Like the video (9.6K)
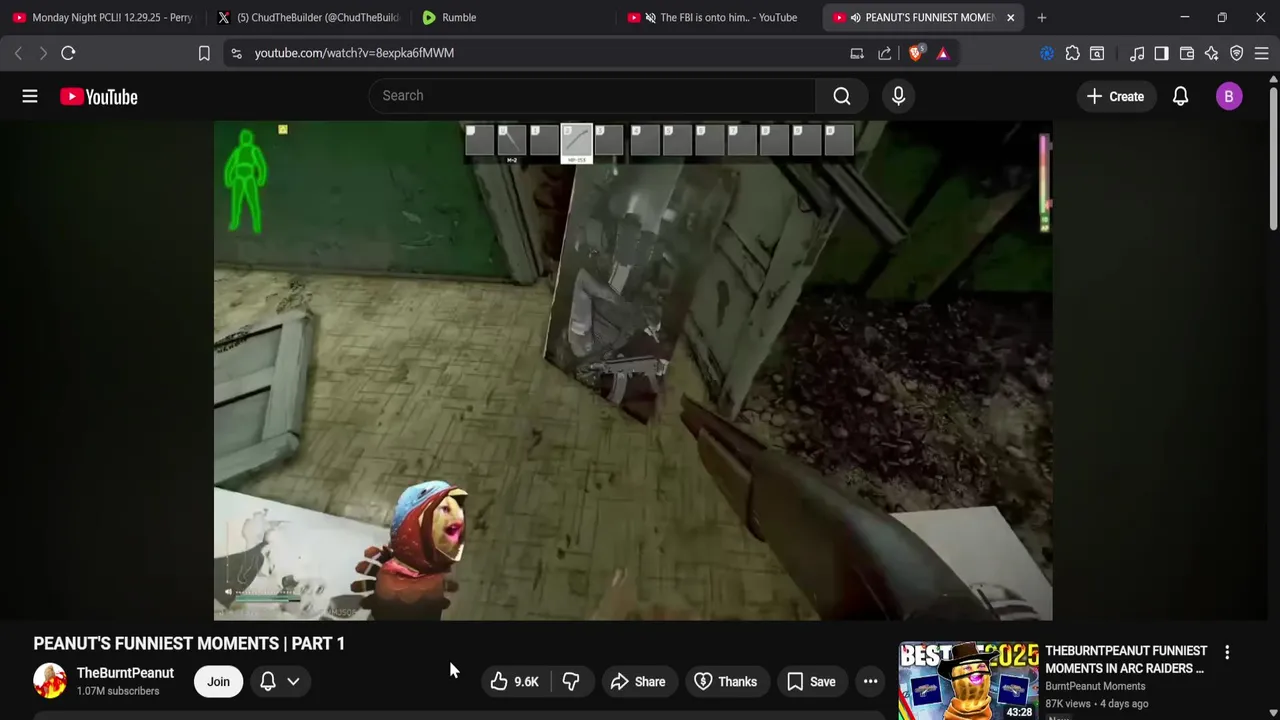Viewport: 1280px width, 720px height. (514, 682)
